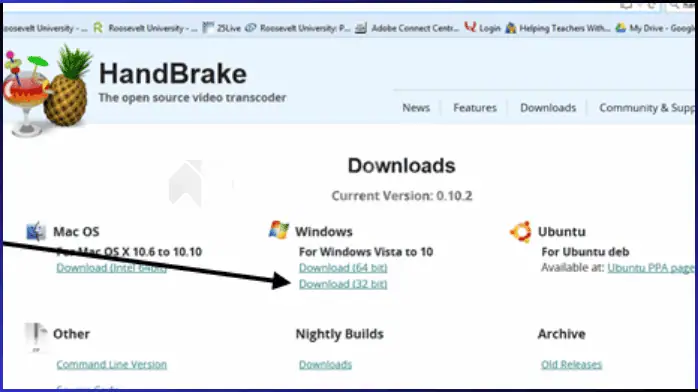Open the Old Releases archive link
This screenshot has height=392, width=698.
pos(572,364)
